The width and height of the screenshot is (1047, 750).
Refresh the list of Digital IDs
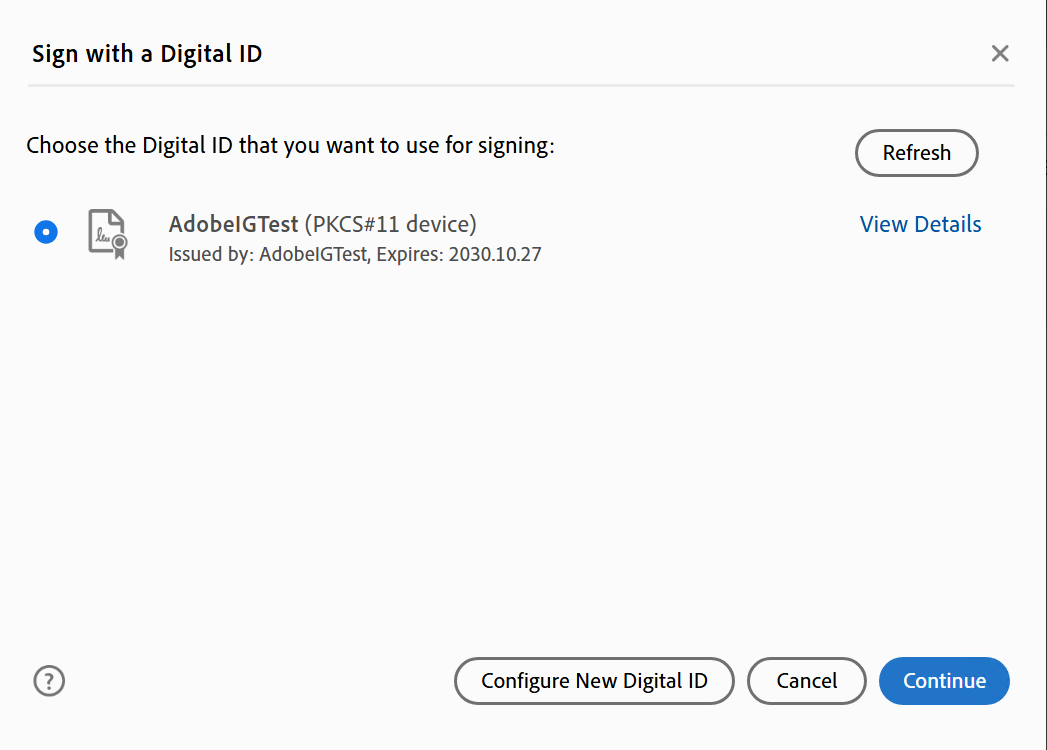click(x=917, y=153)
